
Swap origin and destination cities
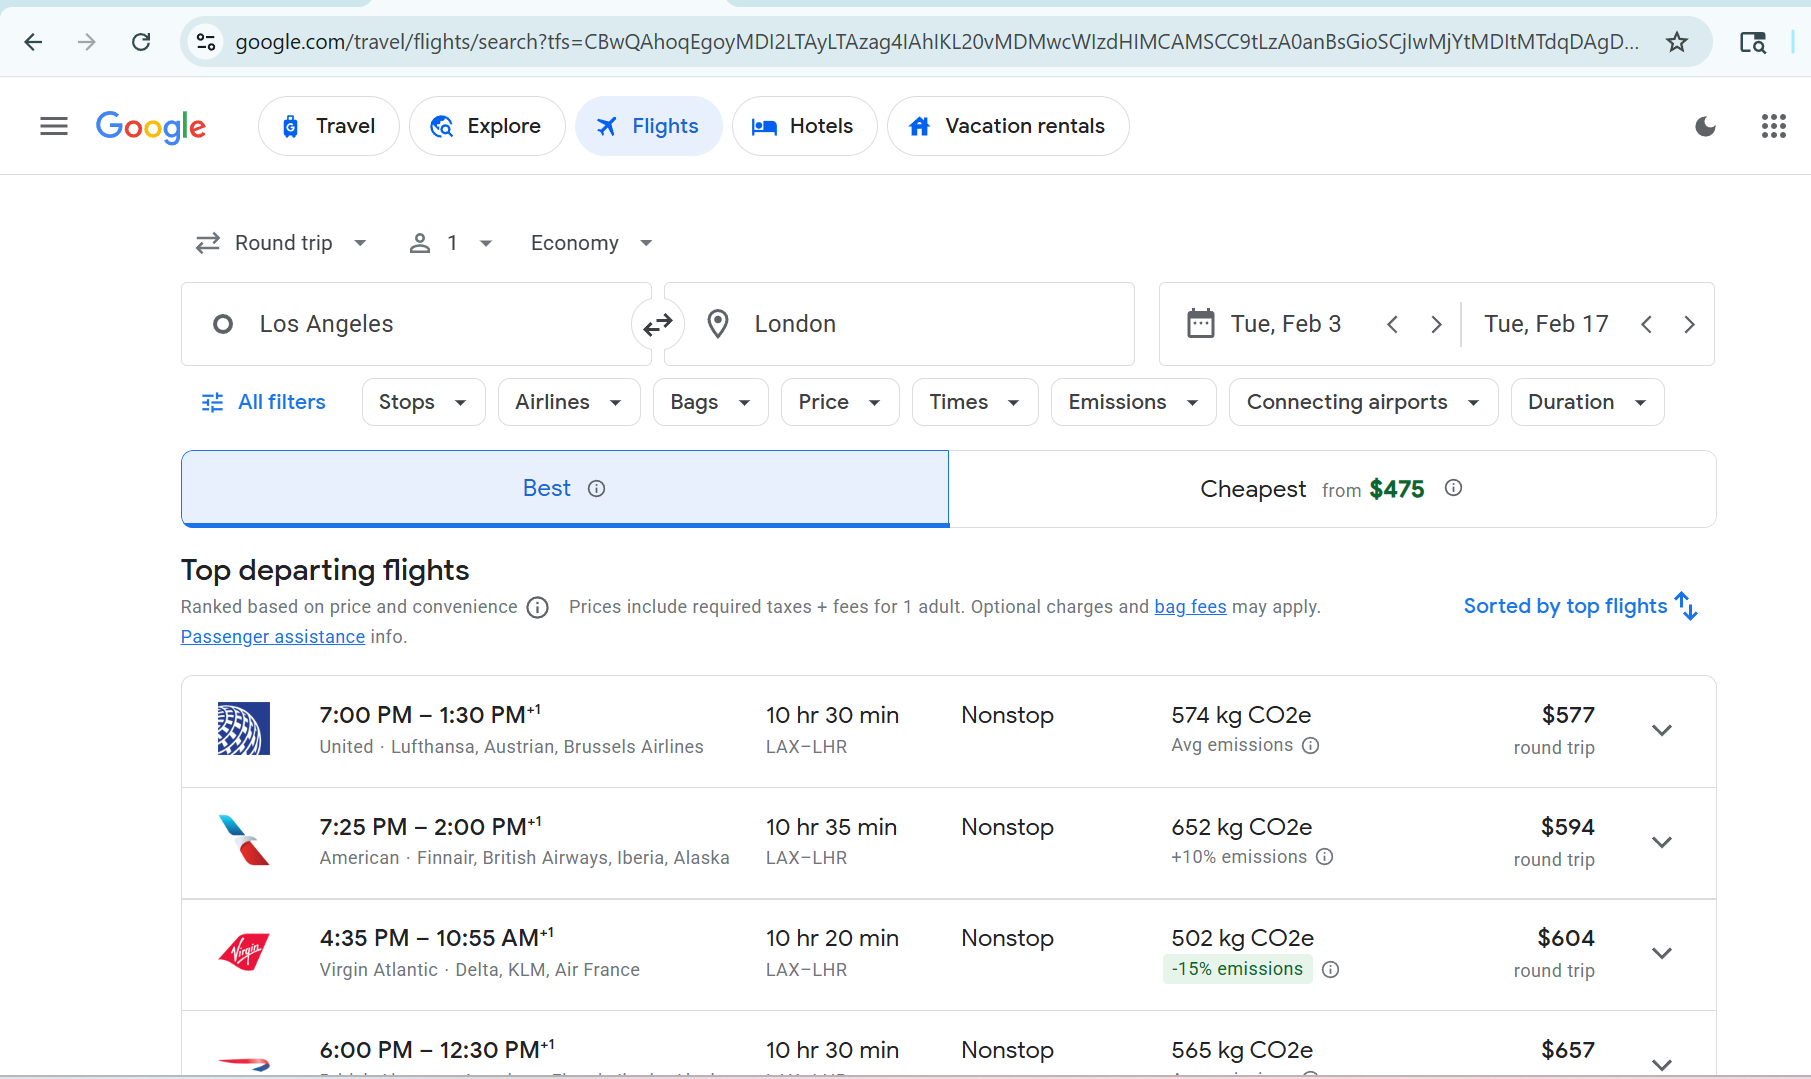(657, 325)
